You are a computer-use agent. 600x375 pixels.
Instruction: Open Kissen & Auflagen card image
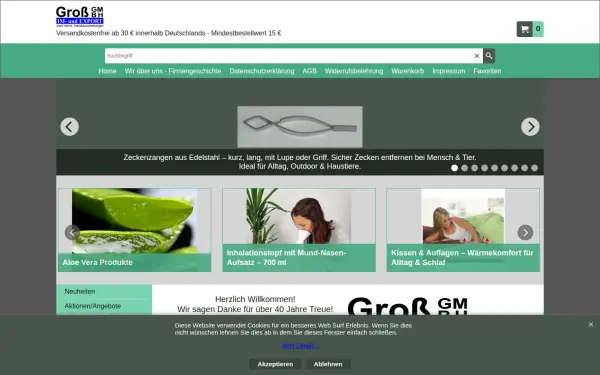463,216
